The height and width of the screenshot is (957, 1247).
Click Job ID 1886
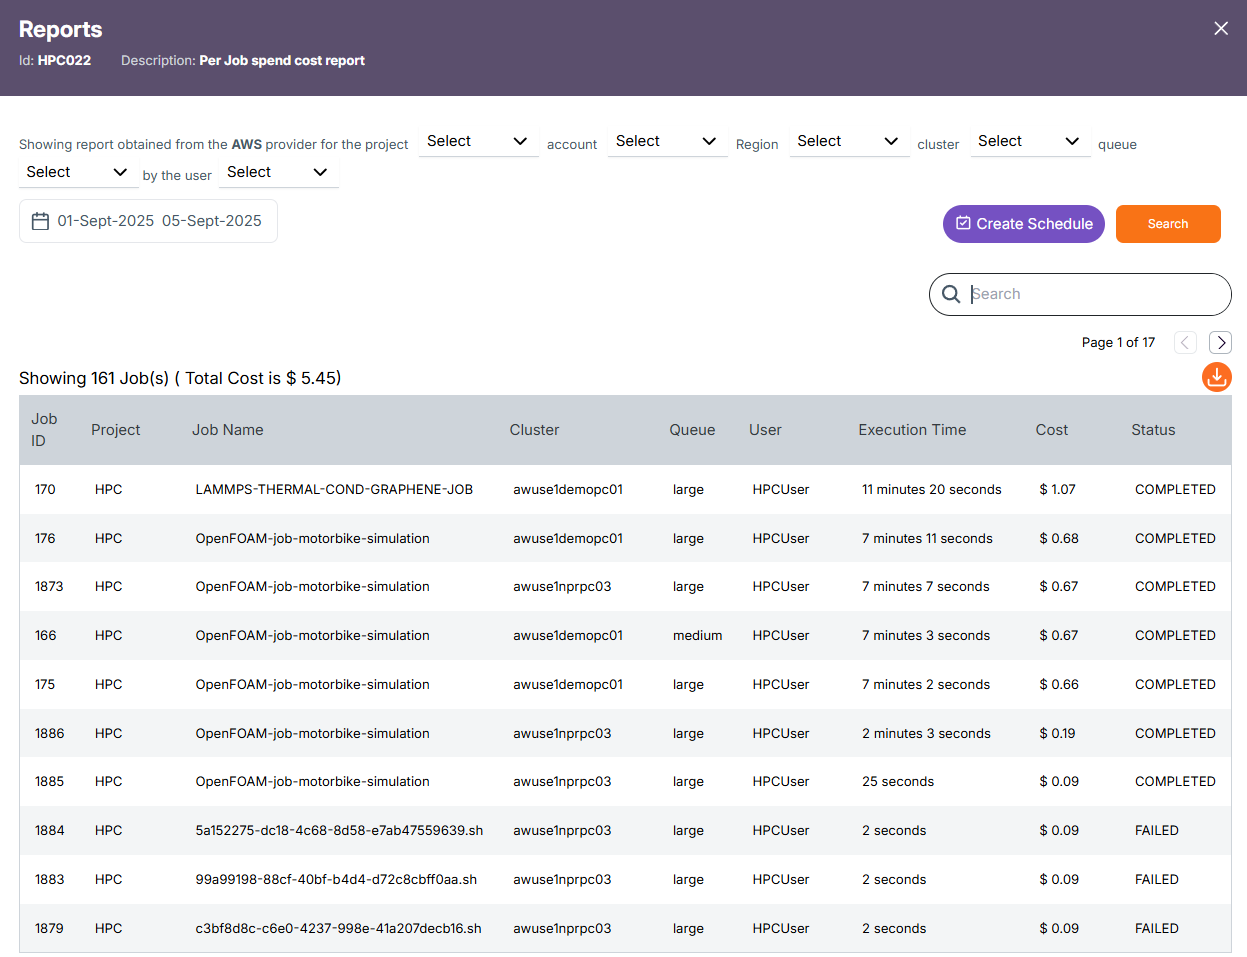click(x=49, y=734)
